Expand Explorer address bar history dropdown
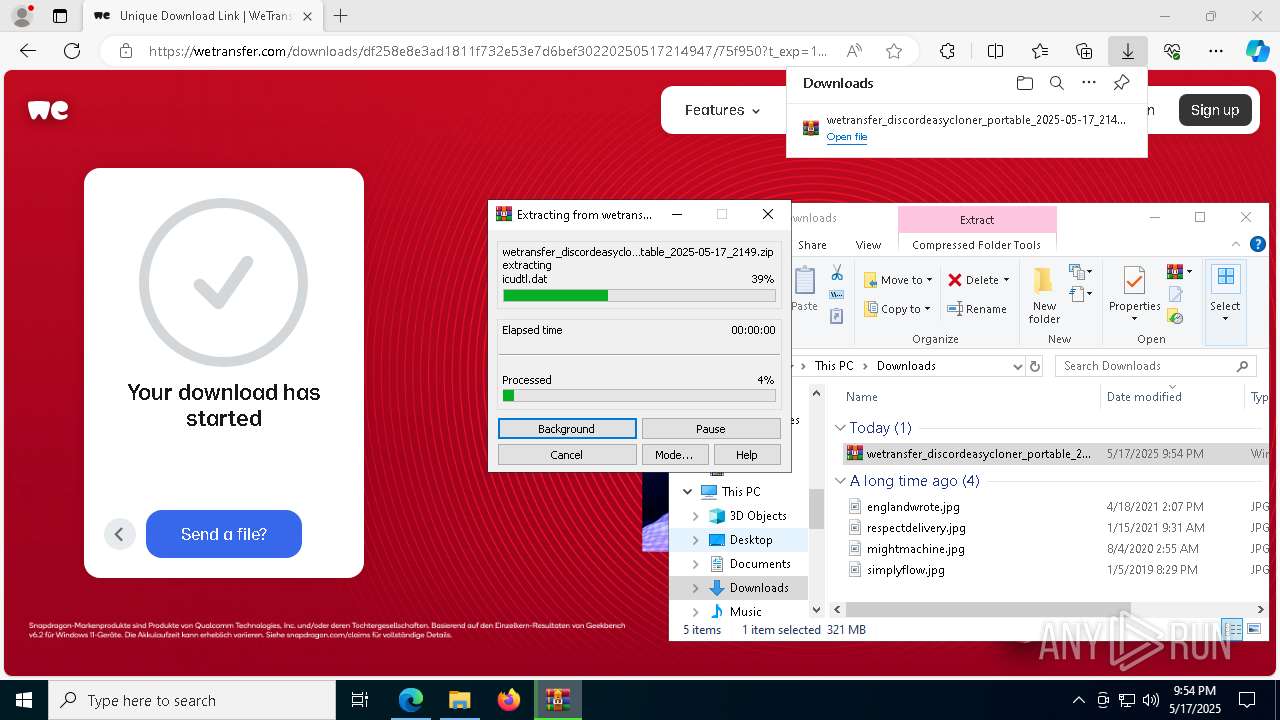Image resolution: width=1280 pixels, height=720 pixels. coord(1019,366)
